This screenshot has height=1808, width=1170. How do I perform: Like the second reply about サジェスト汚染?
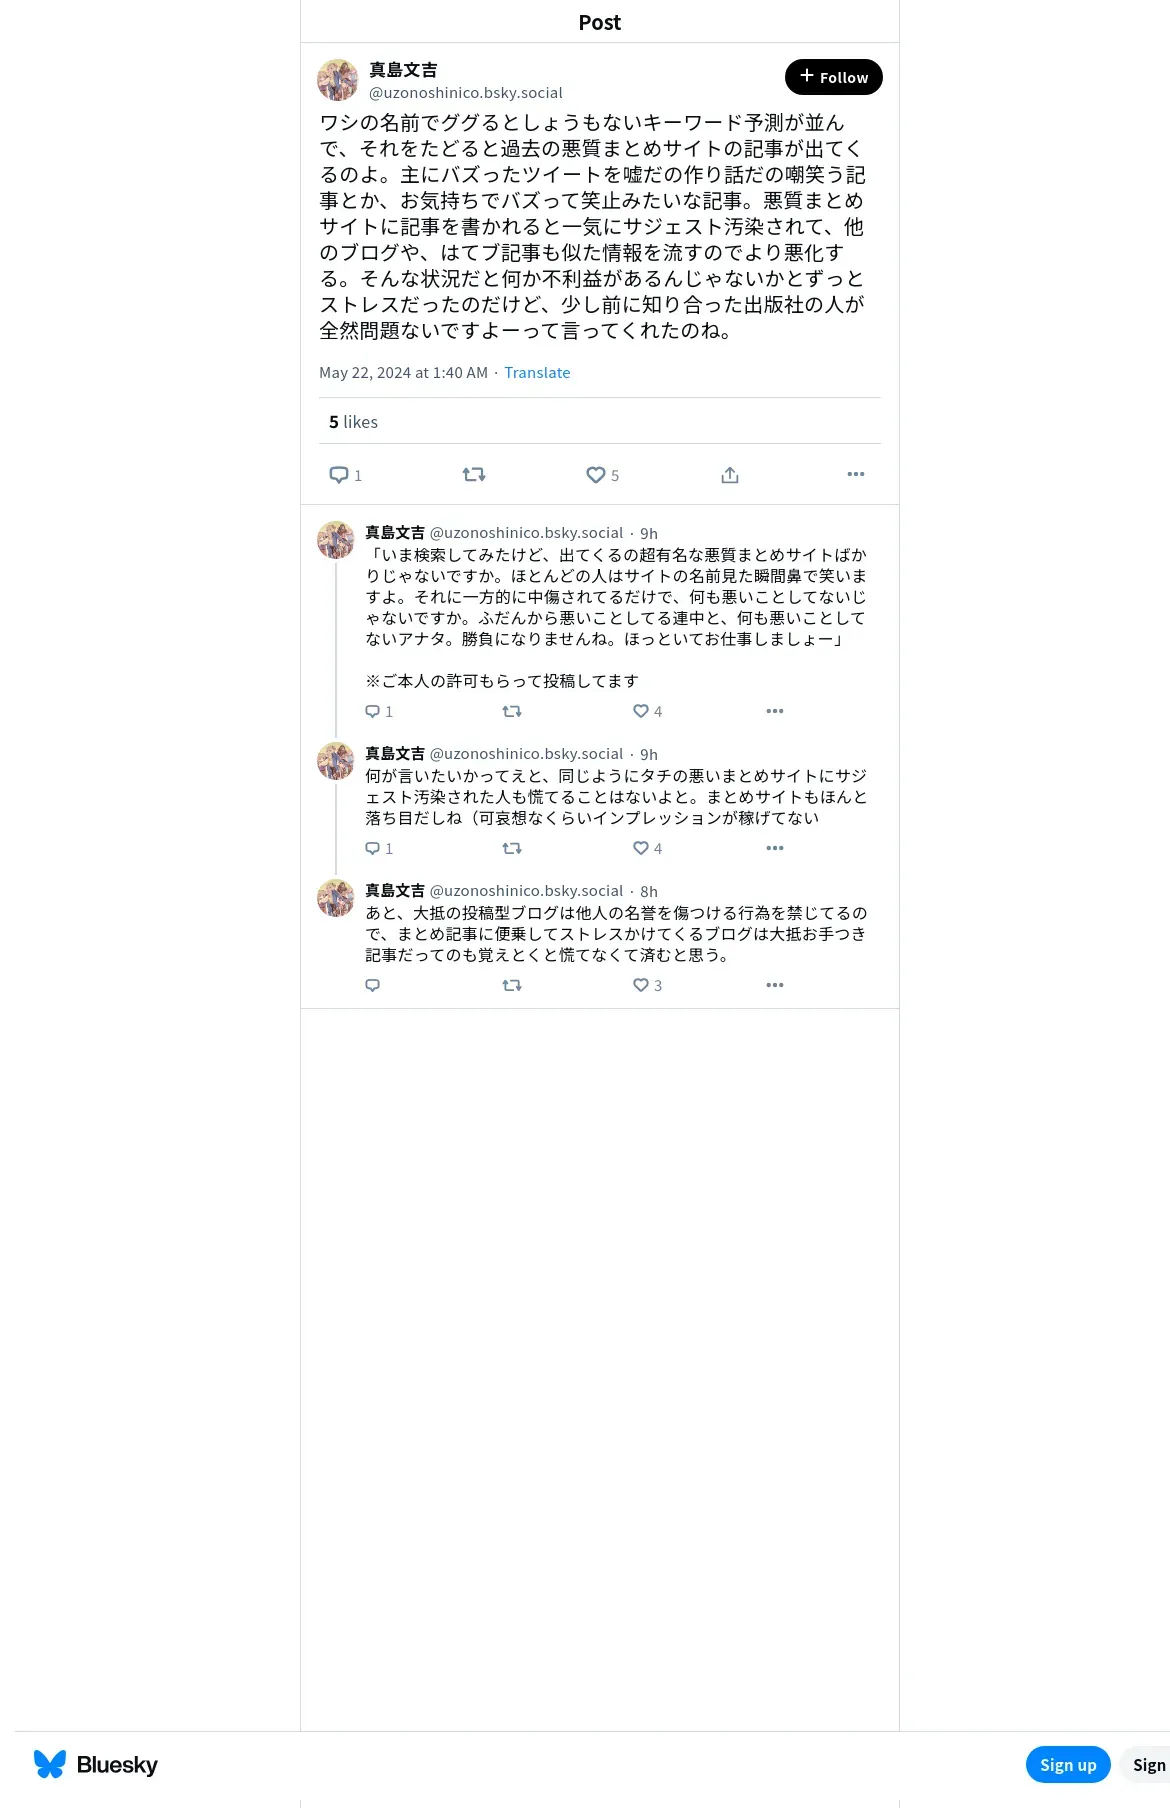click(x=641, y=848)
